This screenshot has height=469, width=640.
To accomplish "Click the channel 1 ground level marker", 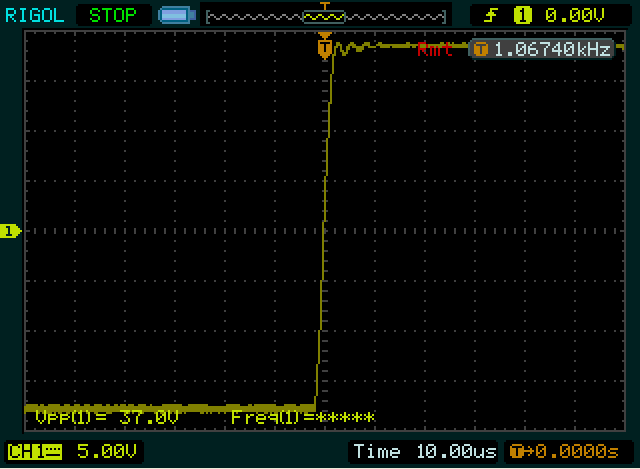I will [11, 231].
